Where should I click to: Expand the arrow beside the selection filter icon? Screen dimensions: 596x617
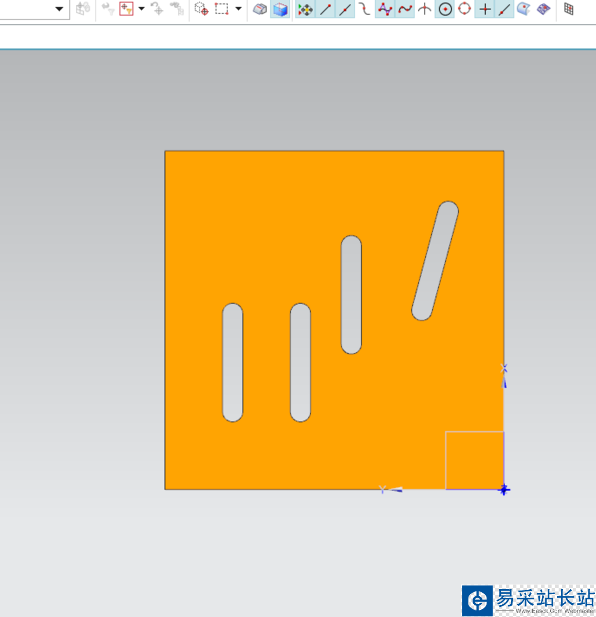pyautogui.click(x=142, y=9)
